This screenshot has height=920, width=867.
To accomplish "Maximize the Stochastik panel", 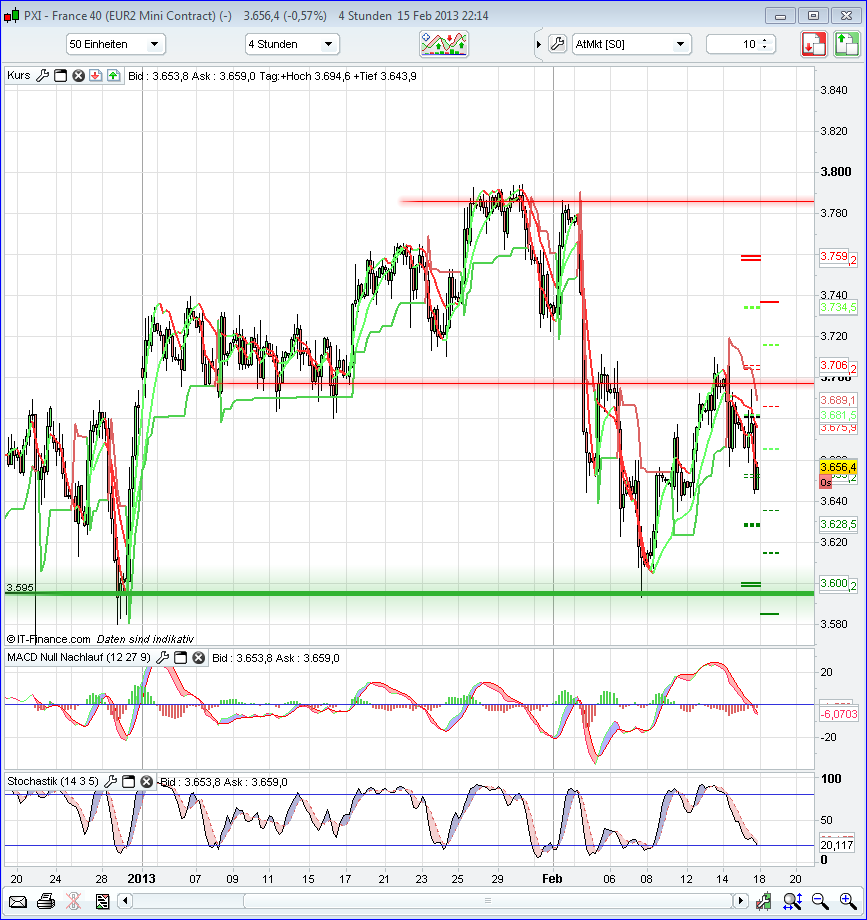I will tap(128, 782).
